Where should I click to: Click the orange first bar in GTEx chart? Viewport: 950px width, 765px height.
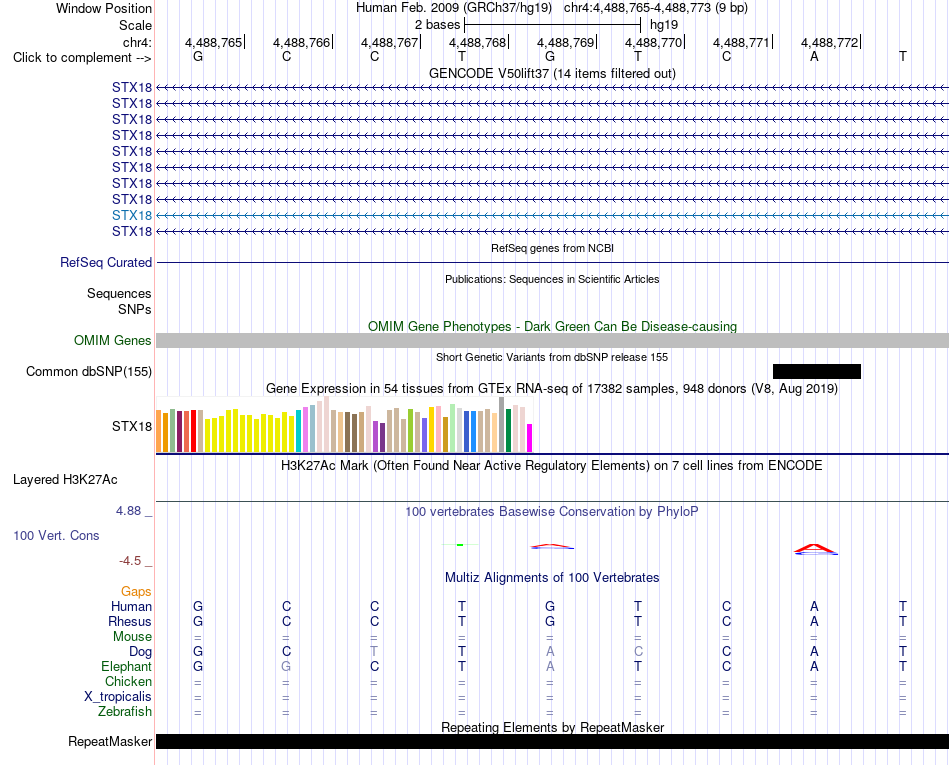159,431
